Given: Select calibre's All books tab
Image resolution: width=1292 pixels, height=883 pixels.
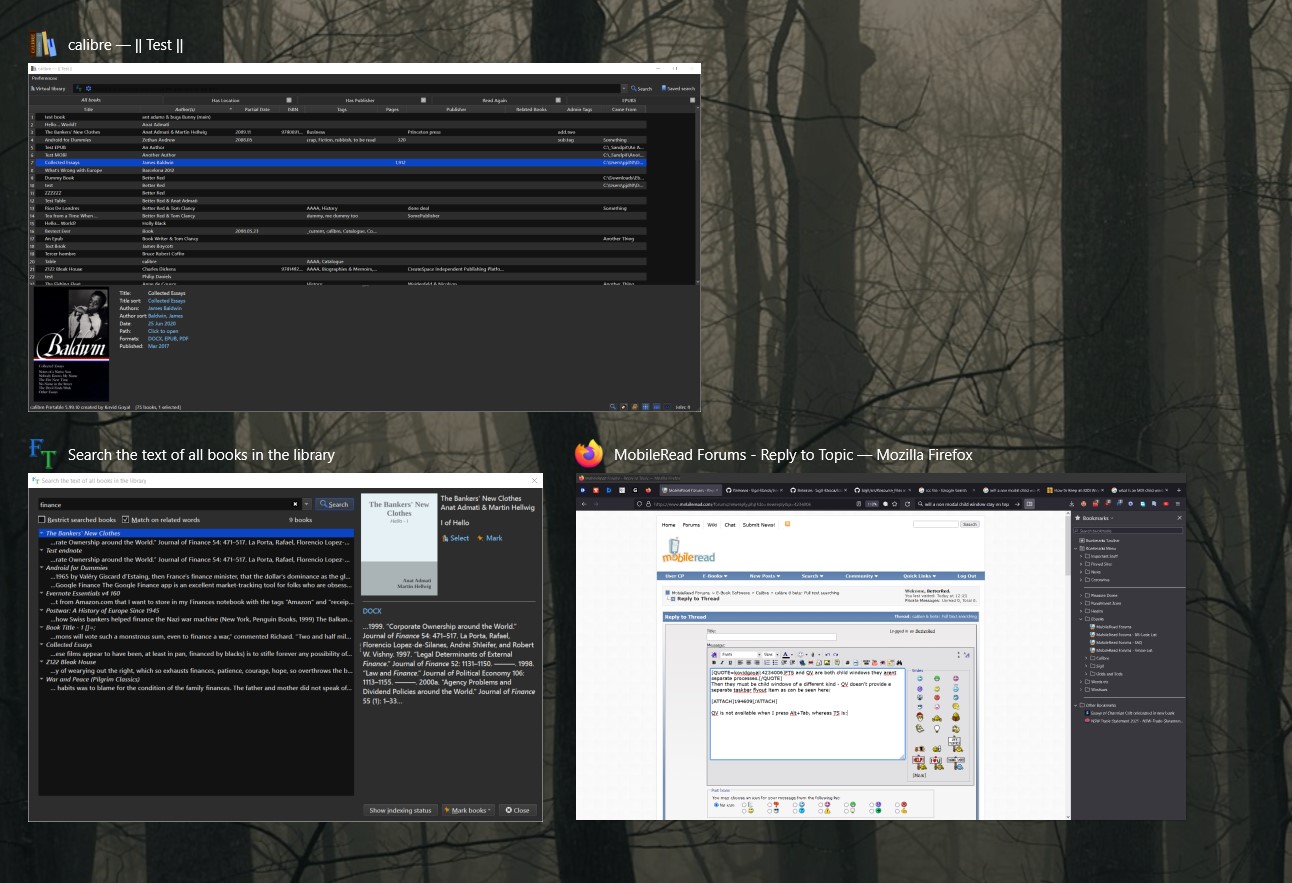Looking at the screenshot, I should click(91, 100).
